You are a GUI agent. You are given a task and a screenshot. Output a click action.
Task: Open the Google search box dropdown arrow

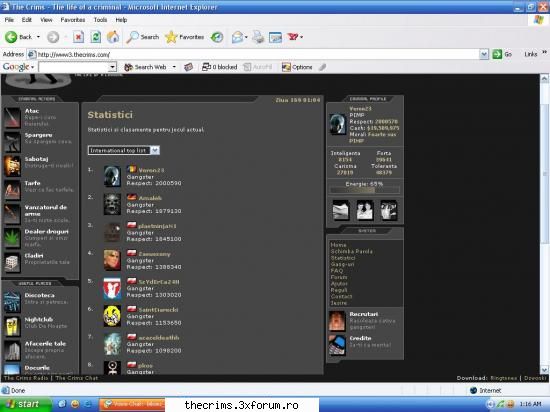point(112,67)
